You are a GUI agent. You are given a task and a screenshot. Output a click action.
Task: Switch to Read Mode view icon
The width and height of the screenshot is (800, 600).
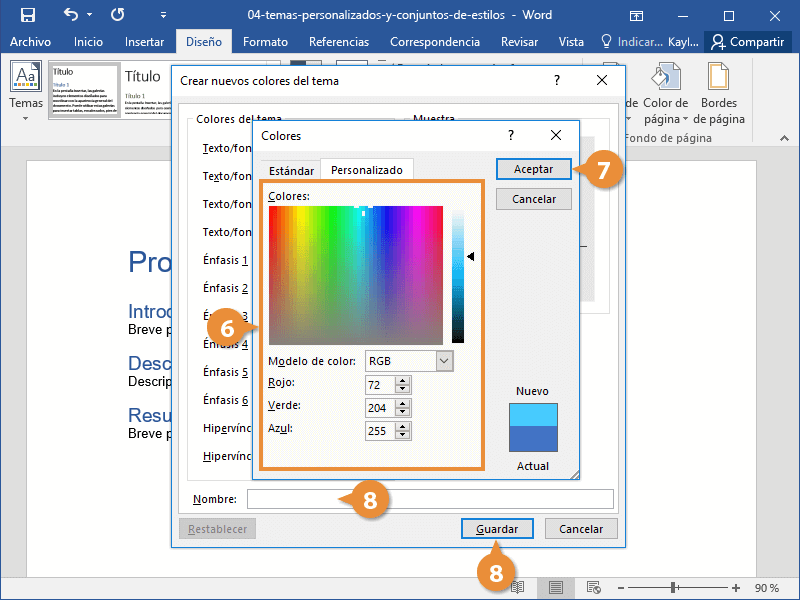pyautogui.click(x=518, y=588)
